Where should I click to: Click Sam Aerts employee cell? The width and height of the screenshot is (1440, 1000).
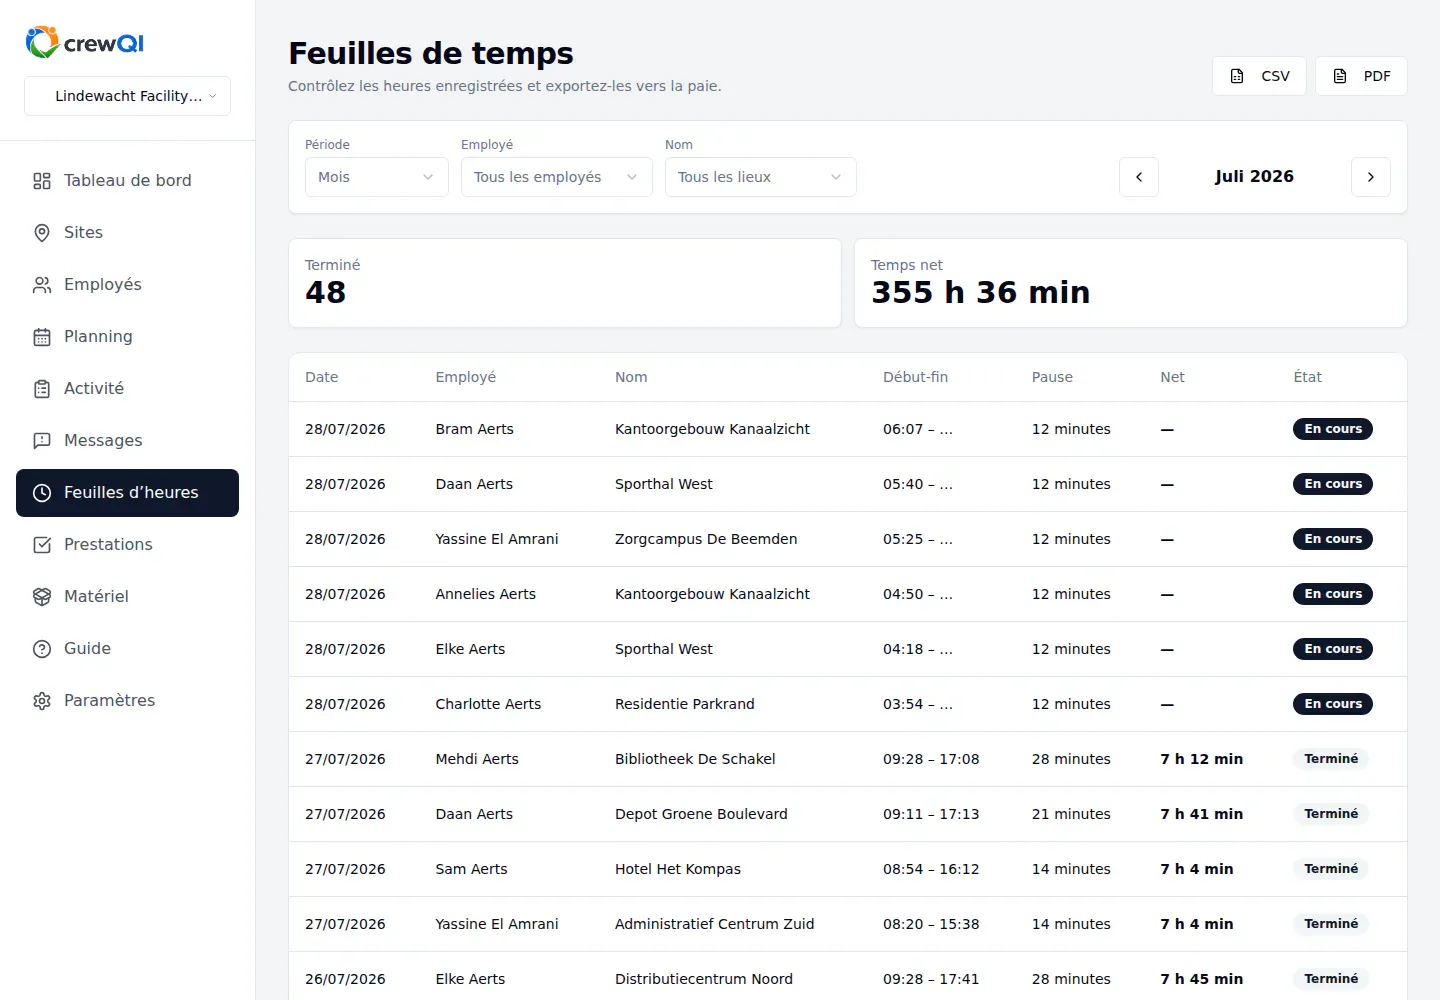pos(471,869)
